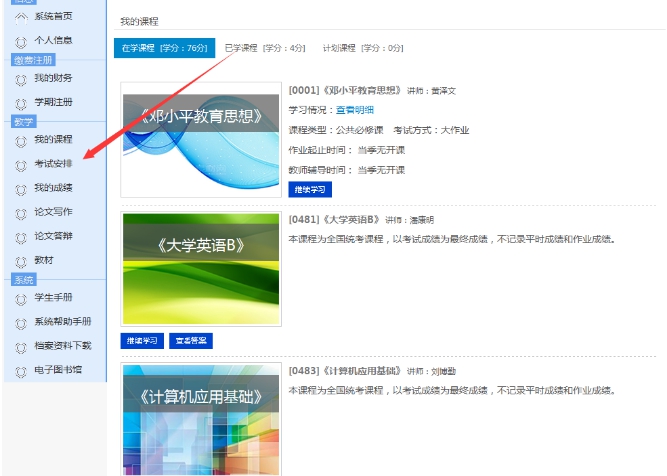Click the icon beside 系统帮助手册
This screenshot has height=476, width=667.
click(21, 323)
